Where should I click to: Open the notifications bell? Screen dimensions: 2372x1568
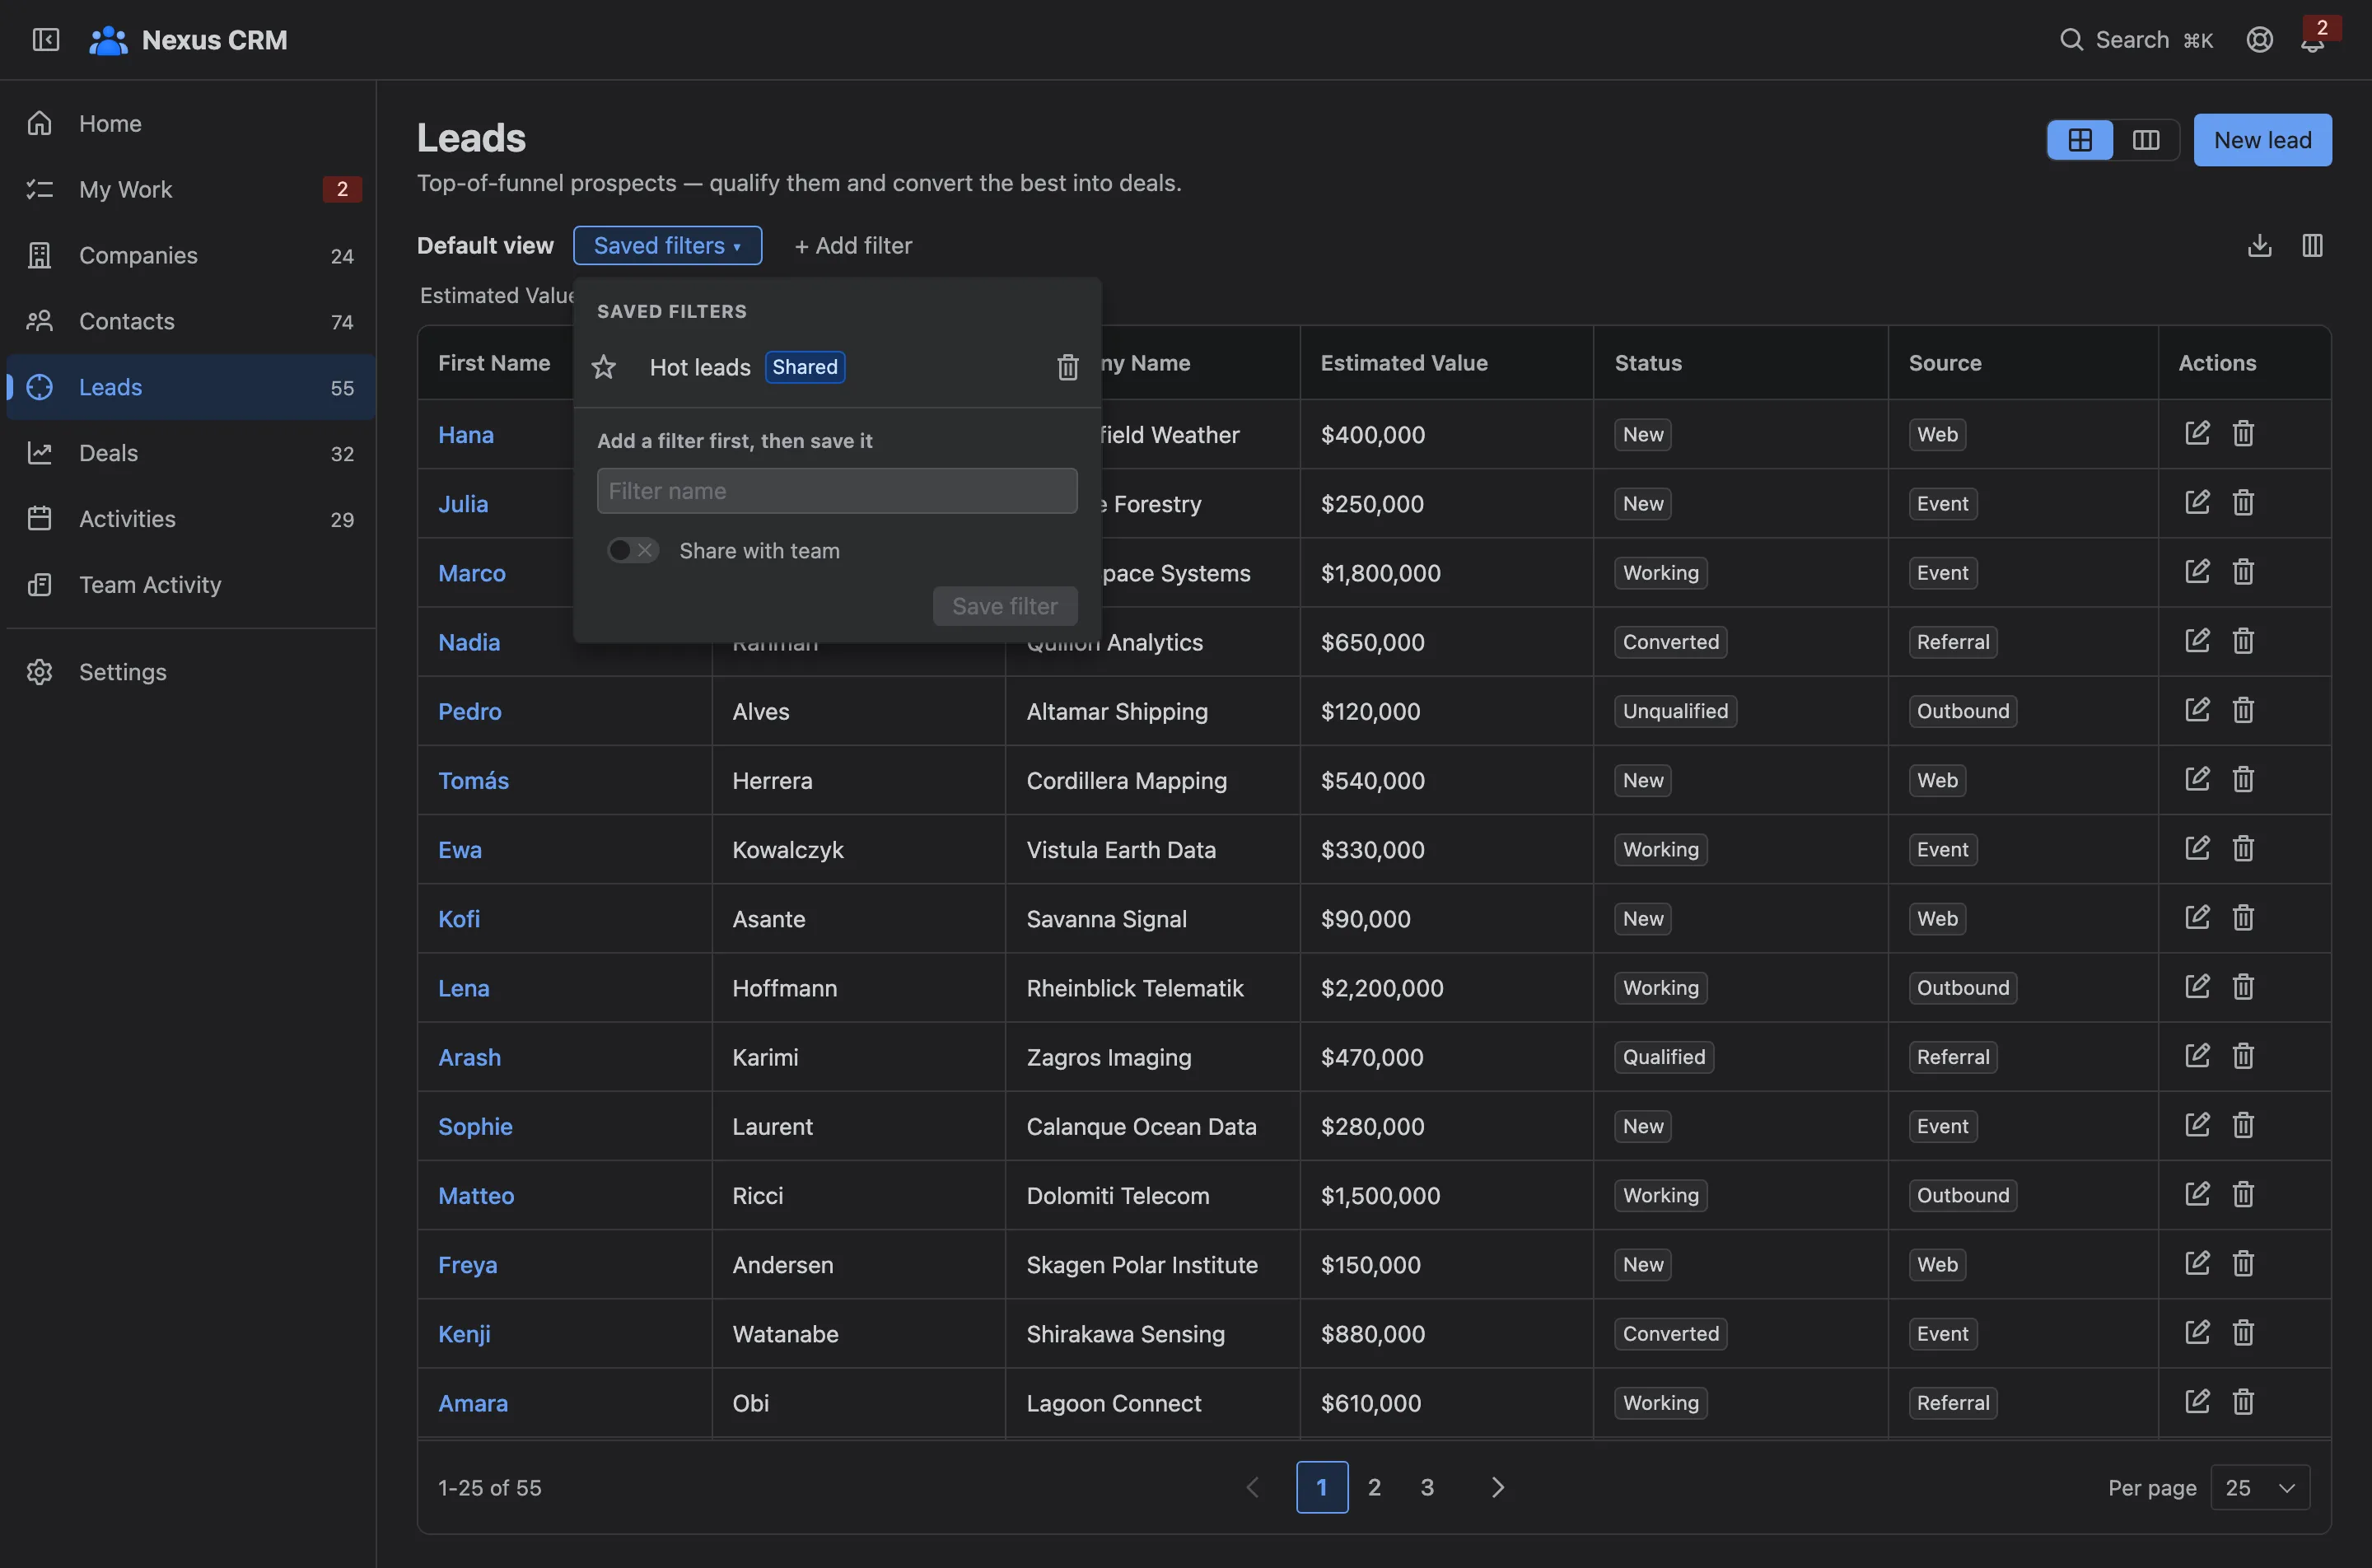[2312, 41]
